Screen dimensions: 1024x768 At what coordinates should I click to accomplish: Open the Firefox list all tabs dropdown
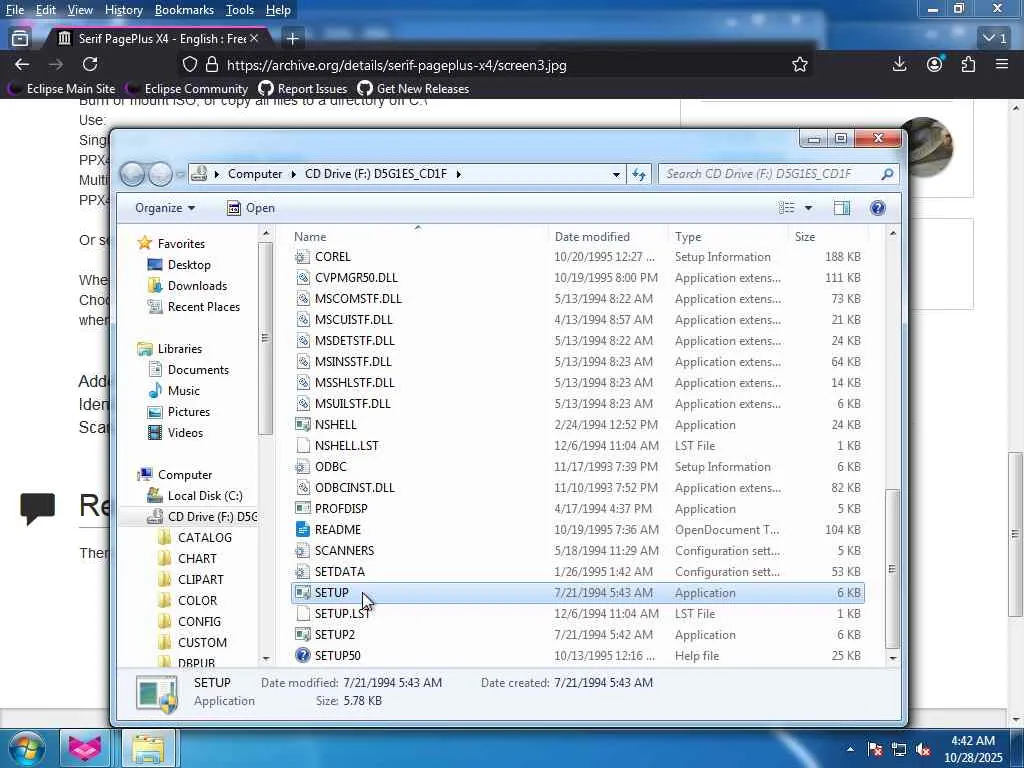(x=995, y=39)
